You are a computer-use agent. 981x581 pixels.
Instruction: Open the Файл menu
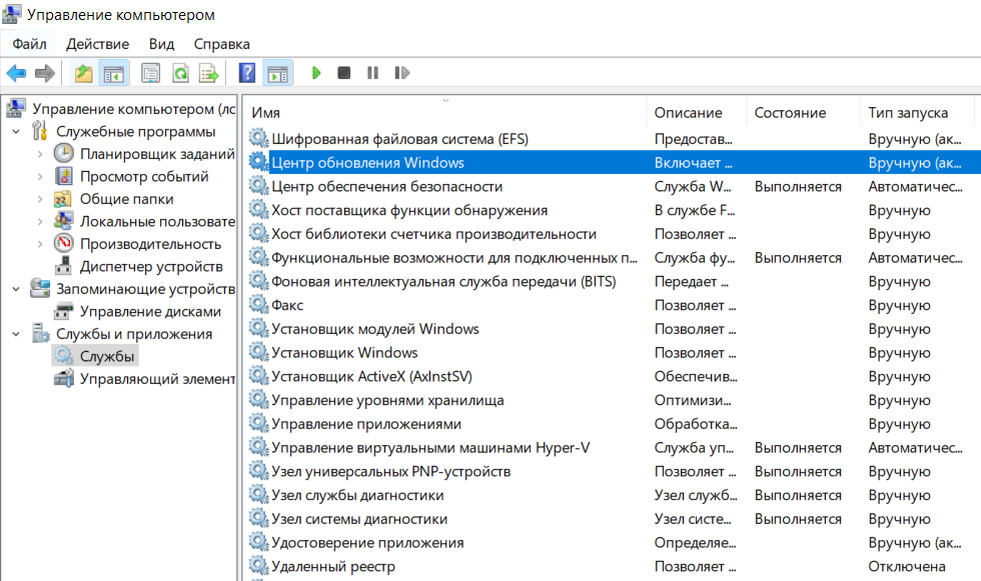click(29, 44)
